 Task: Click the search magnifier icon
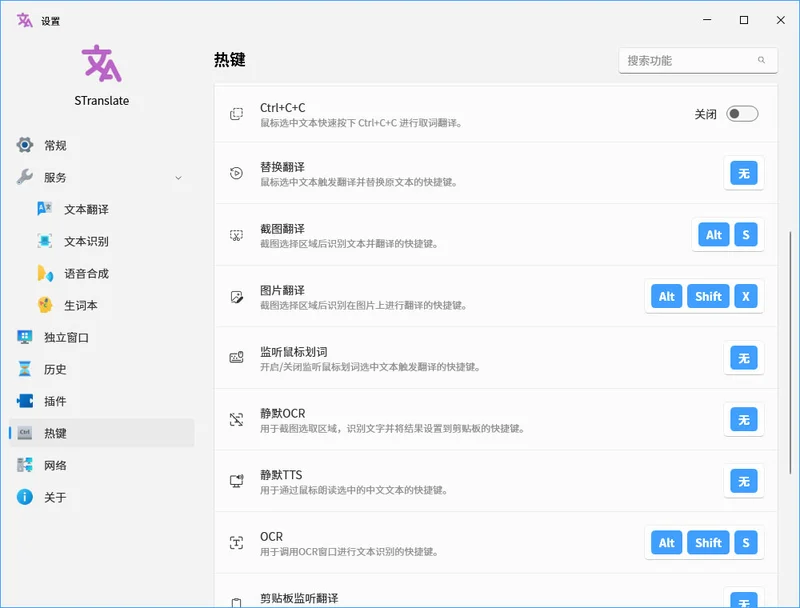coord(761,60)
